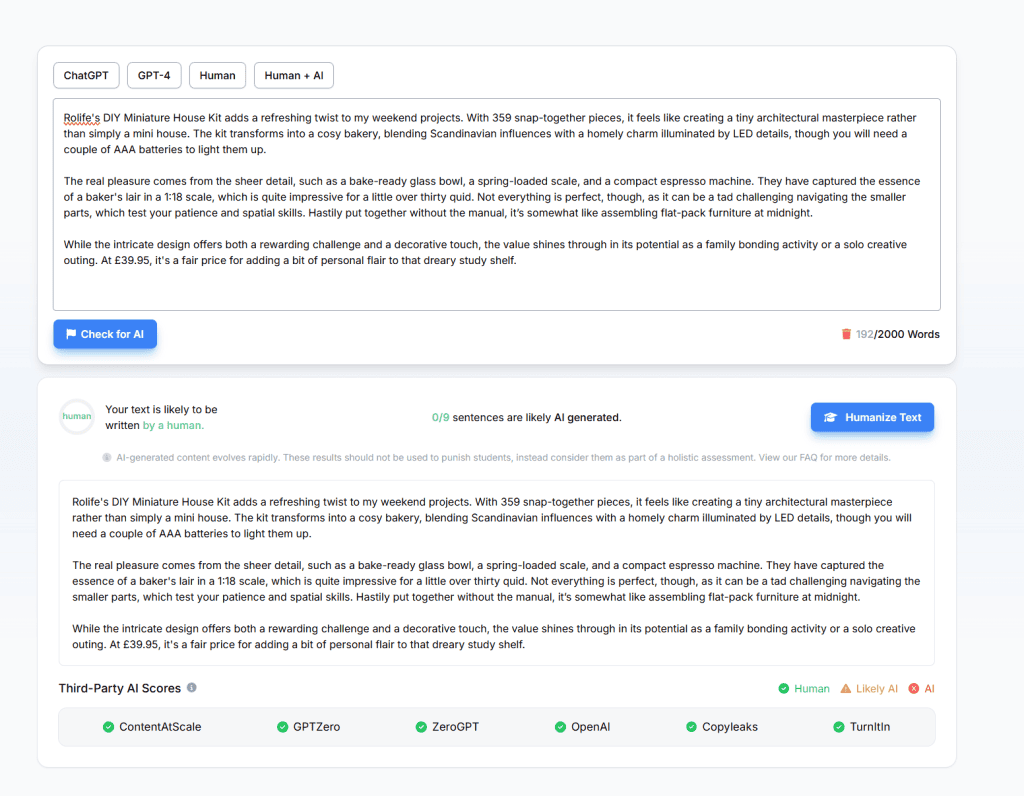
Task: Click the Likely AI legend label
Action: pyautogui.click(x=877, y=689)
